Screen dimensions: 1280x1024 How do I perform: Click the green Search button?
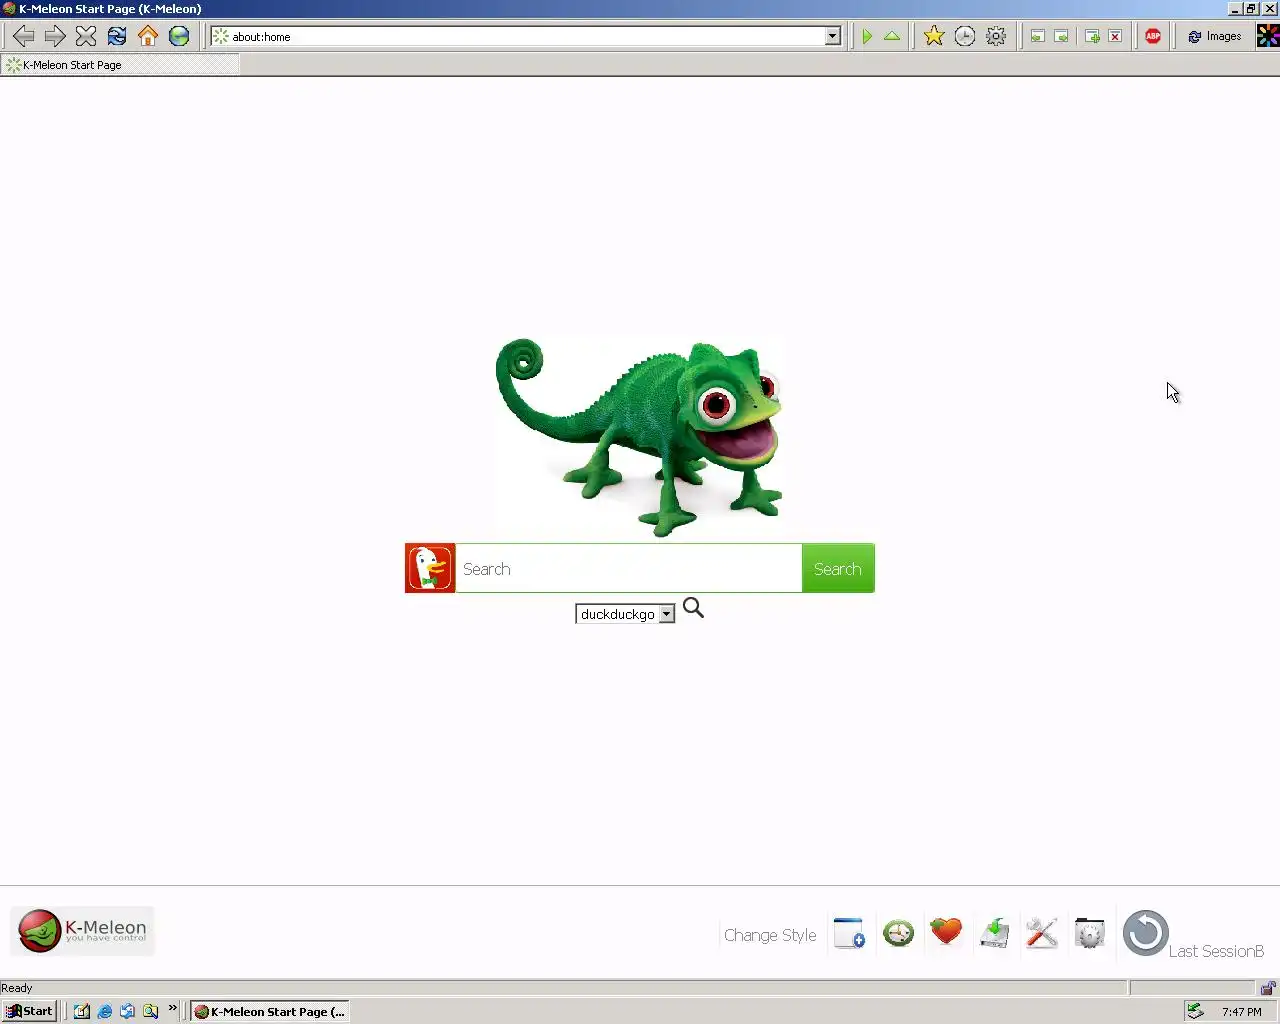(x=838, y=568)
